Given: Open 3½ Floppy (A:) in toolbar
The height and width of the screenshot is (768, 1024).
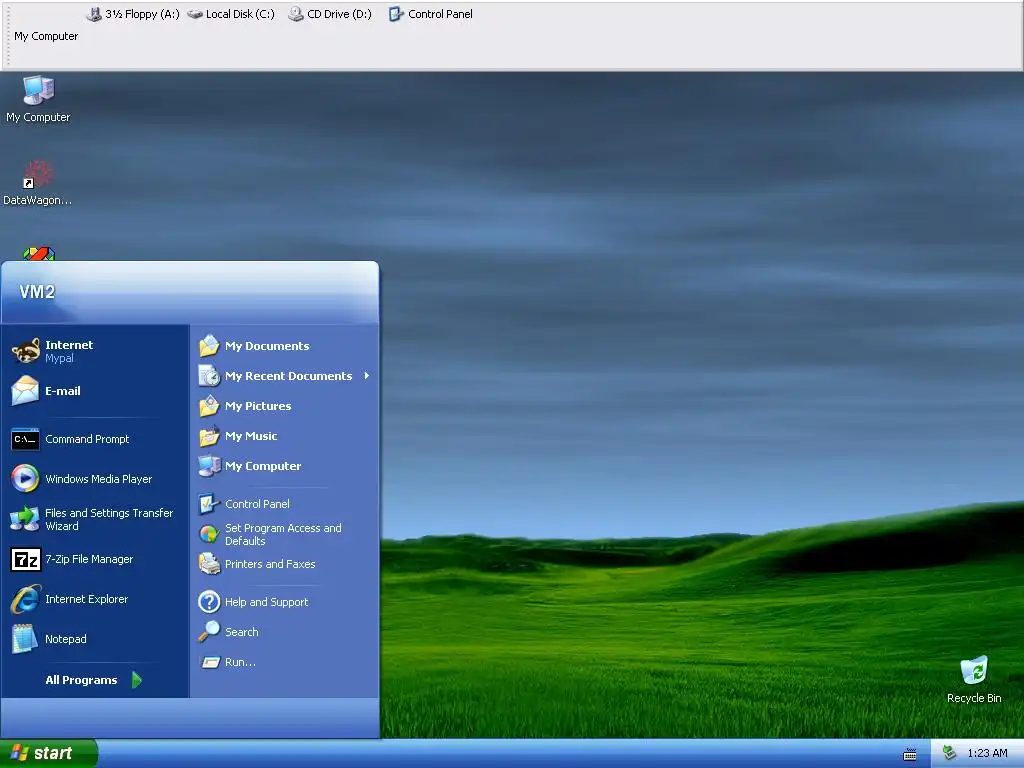Looking at the screenshot, I should [x=133, y=14].
